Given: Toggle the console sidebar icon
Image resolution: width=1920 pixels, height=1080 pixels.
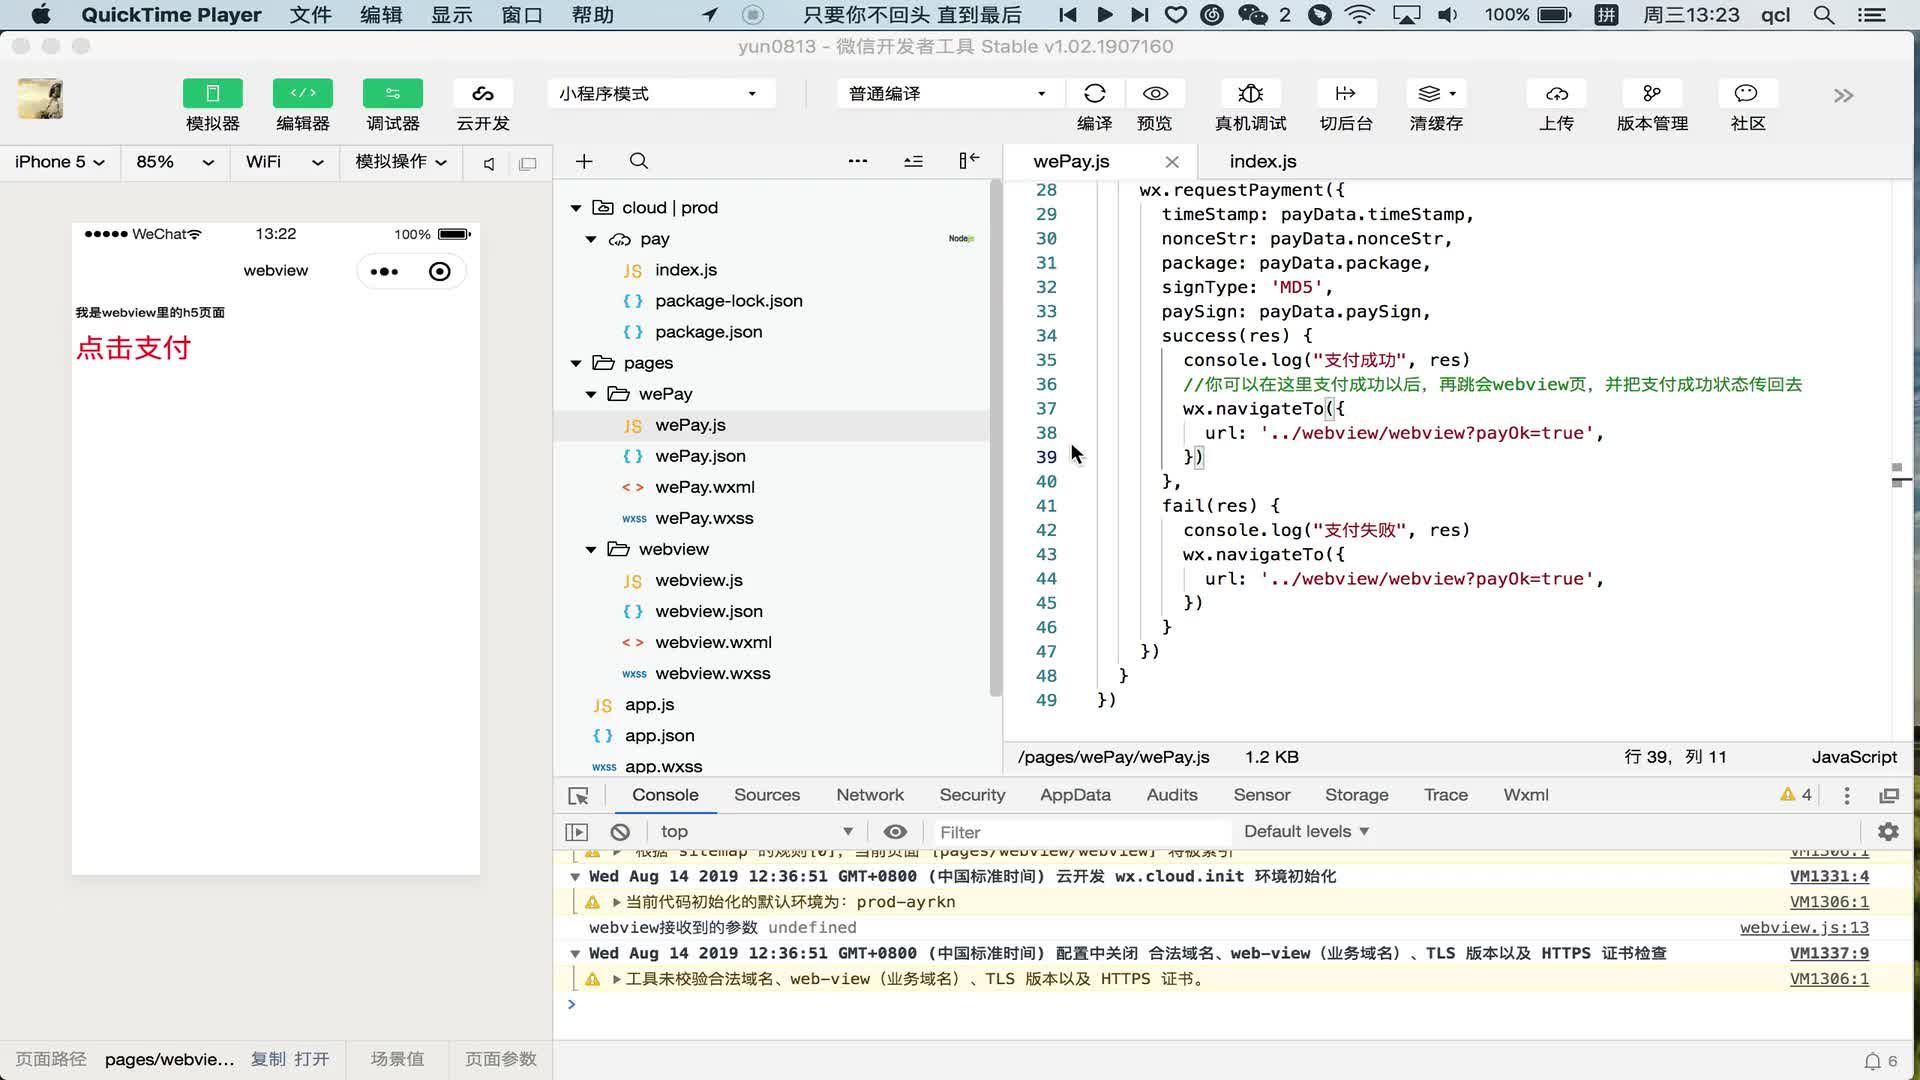Looking at the screenshot, I should [577, 832].
